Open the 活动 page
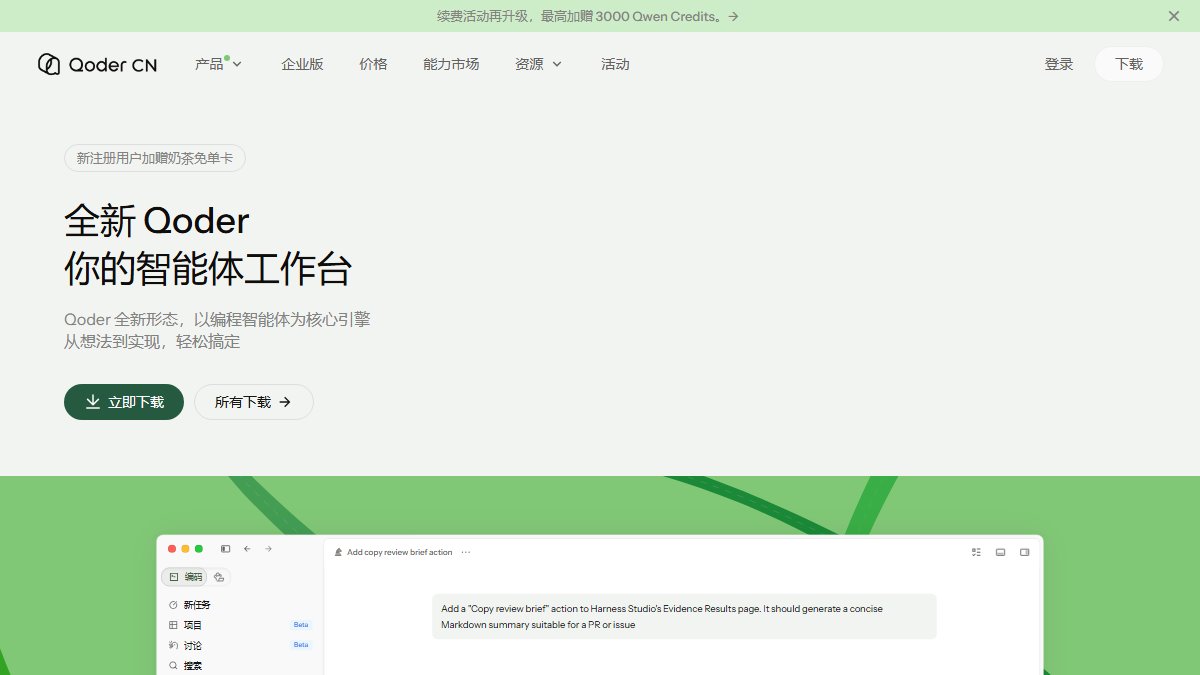Viewport: 1200px width, 675px height. (x=615, y=64)
